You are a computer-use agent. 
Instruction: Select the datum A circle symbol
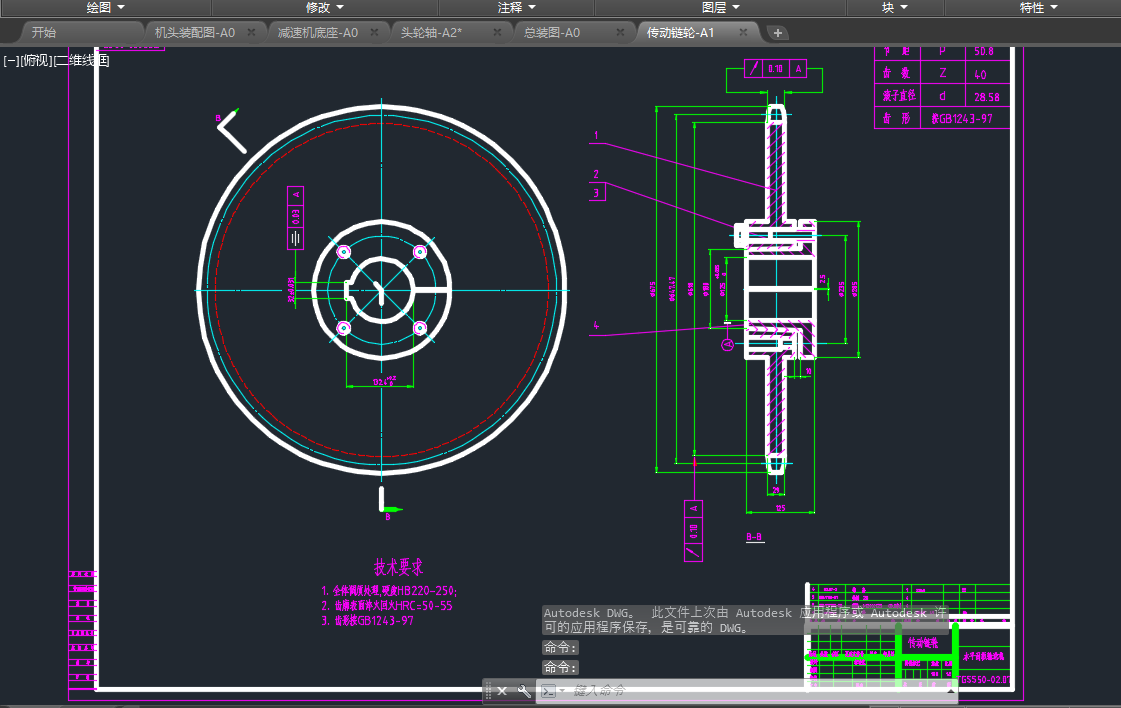(x=727, y=345)
